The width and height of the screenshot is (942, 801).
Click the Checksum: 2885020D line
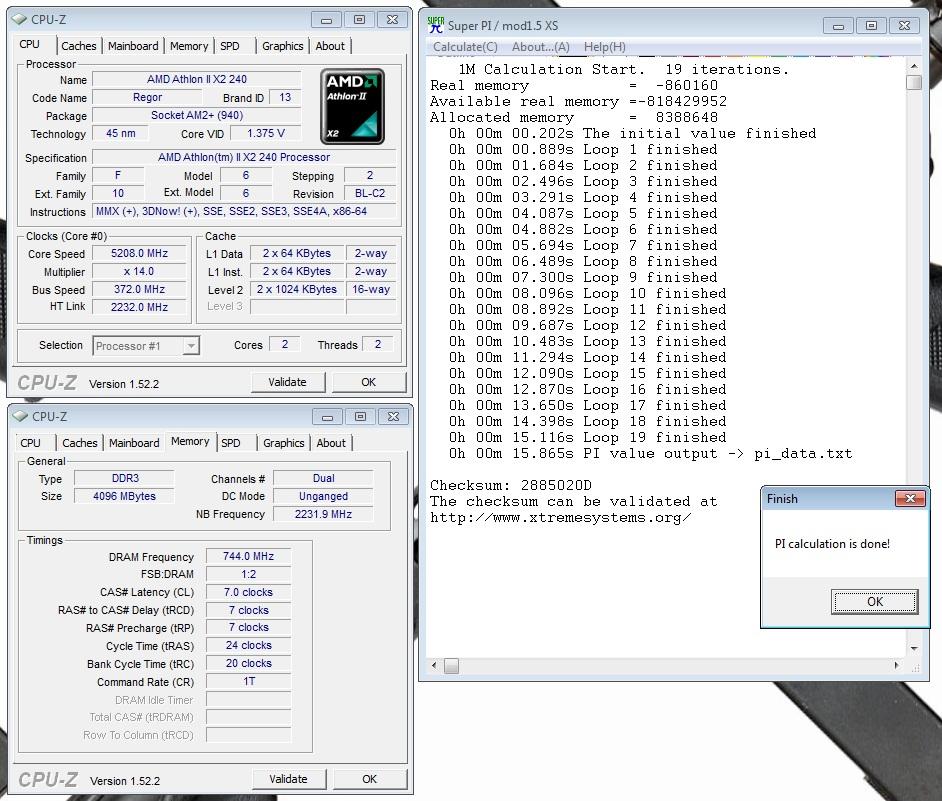coord(511,485)
